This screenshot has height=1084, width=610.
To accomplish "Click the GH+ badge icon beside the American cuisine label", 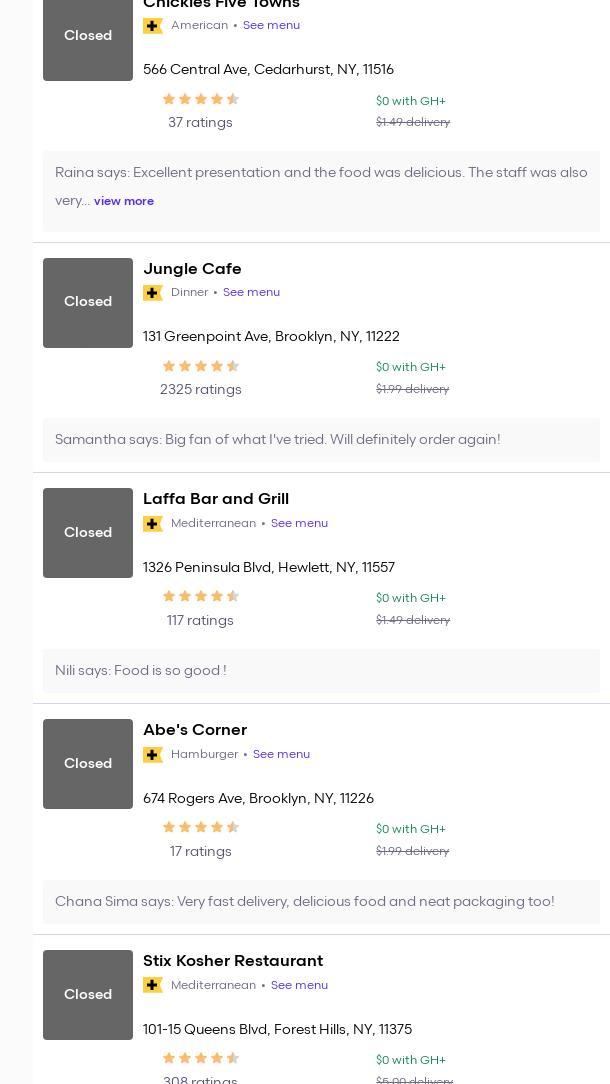I will [x=153, y=26].
